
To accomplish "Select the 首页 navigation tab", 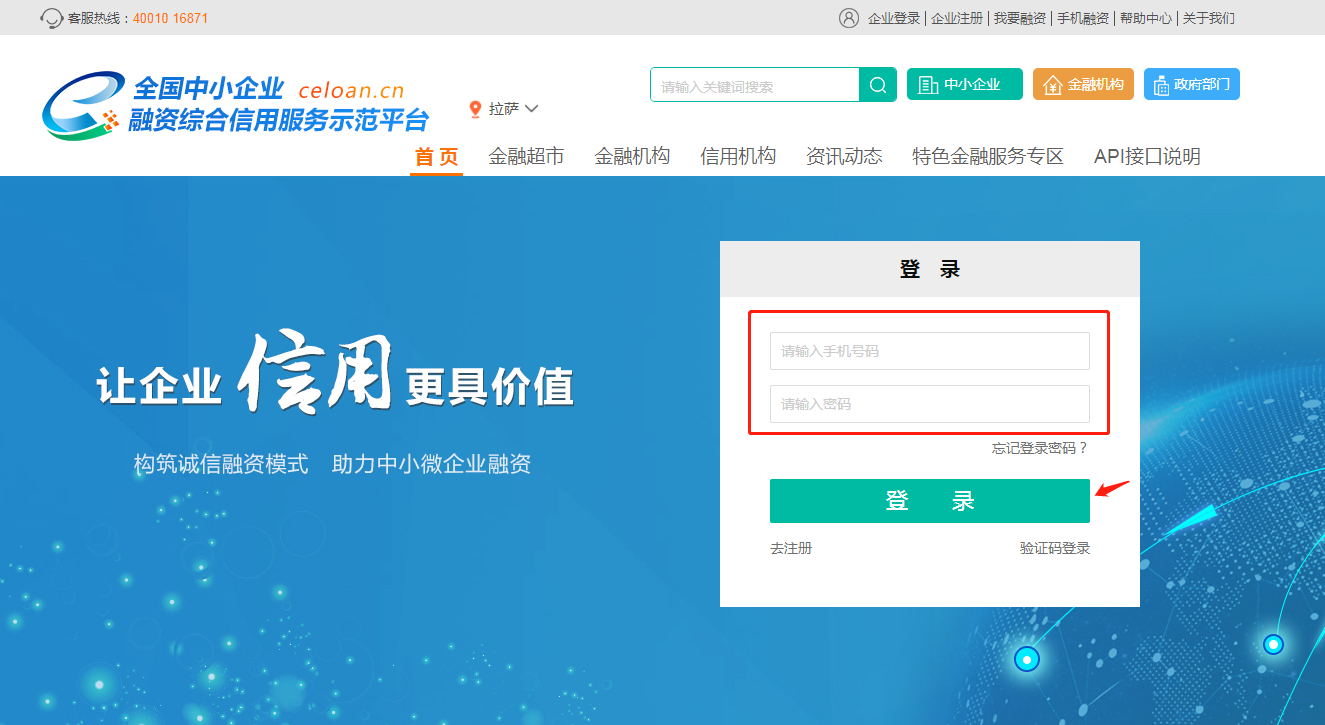I will [436, 156].
